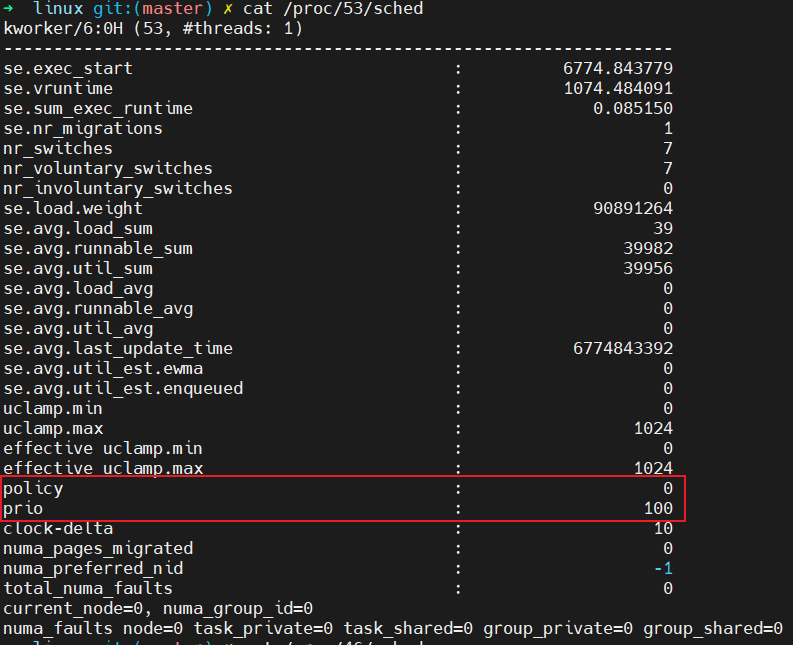Select the uclamp.max value 1024
The image size is (793, 645).
point(653,429)
